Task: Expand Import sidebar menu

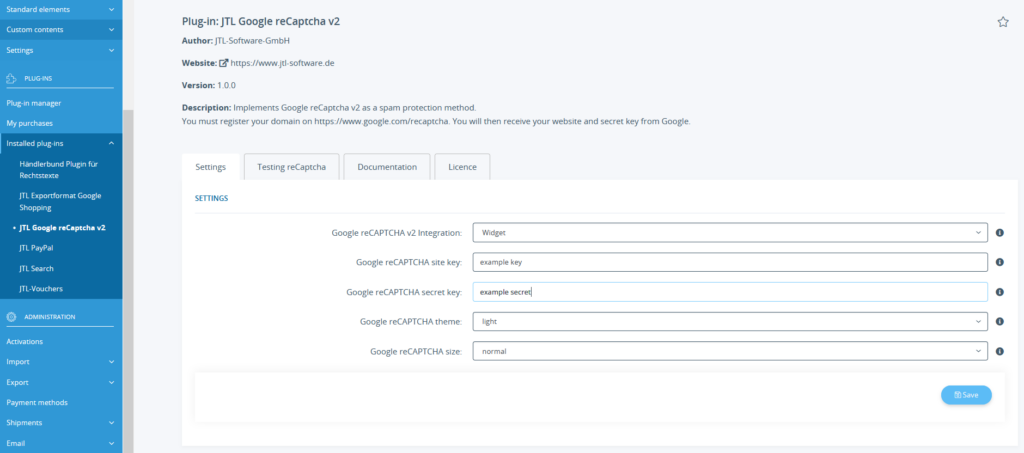Action: [61, 362]
